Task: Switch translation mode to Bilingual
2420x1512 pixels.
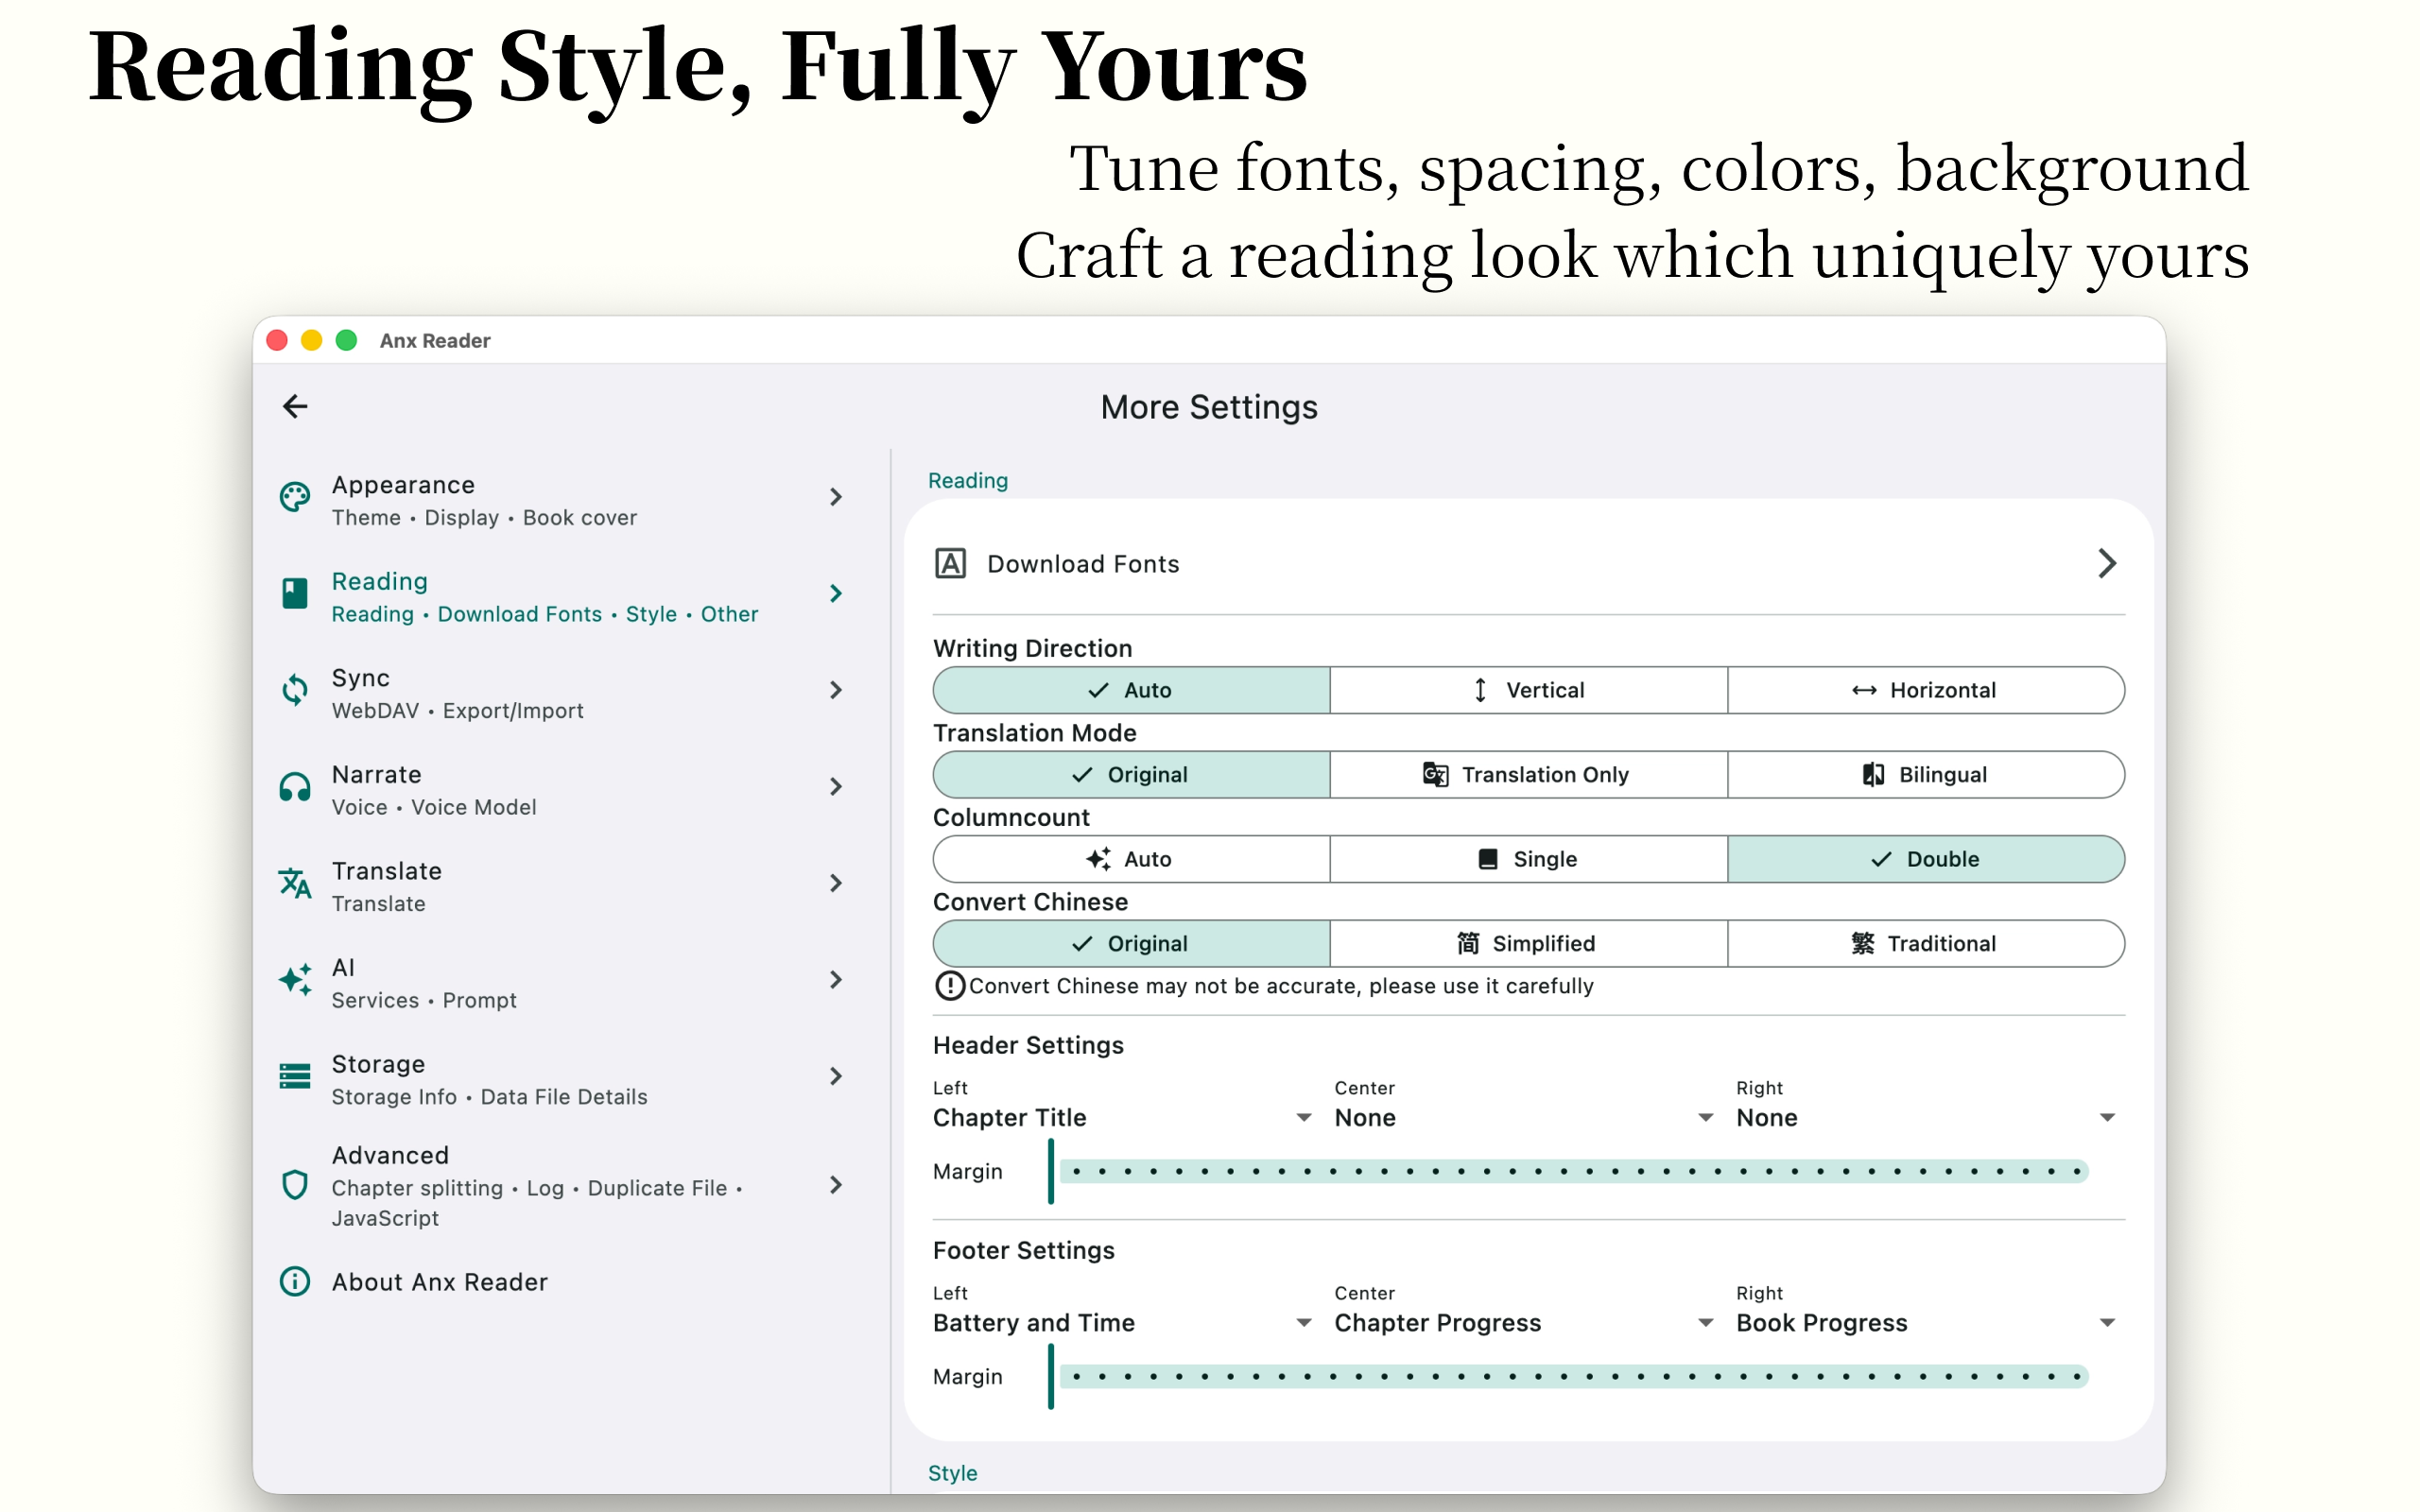Action: point(1925,775)
